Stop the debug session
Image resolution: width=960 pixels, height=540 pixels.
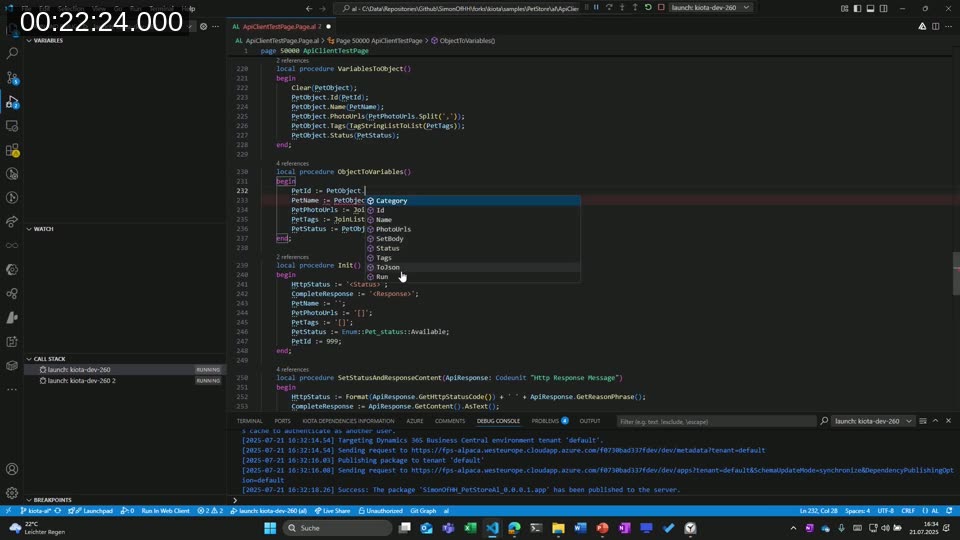pyautogui.click(x=661, y=7)
